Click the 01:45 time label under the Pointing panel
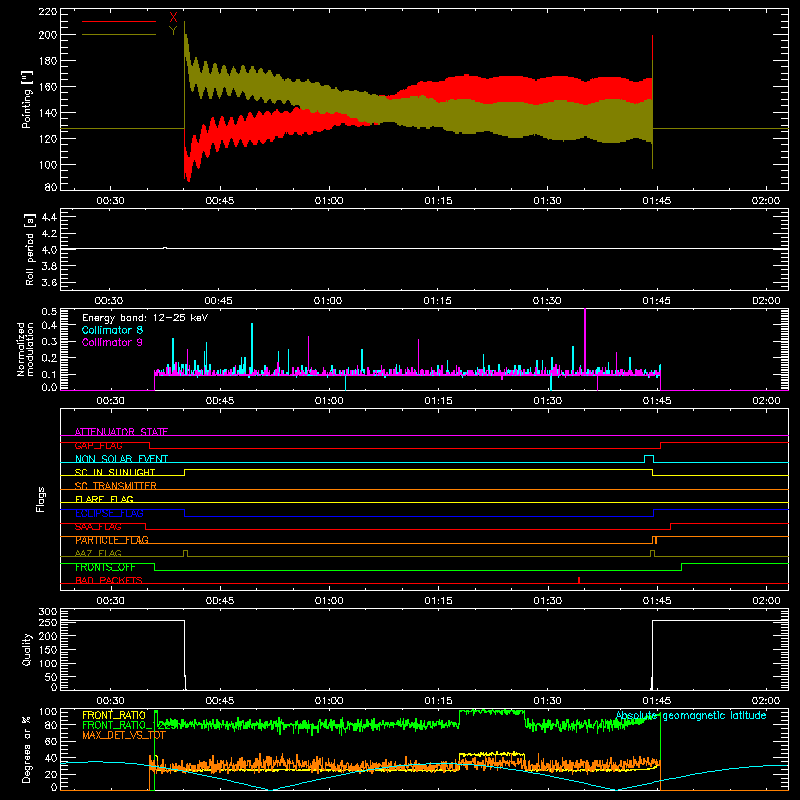This screenshot has width=800, height=800. (x=657, y=201)
